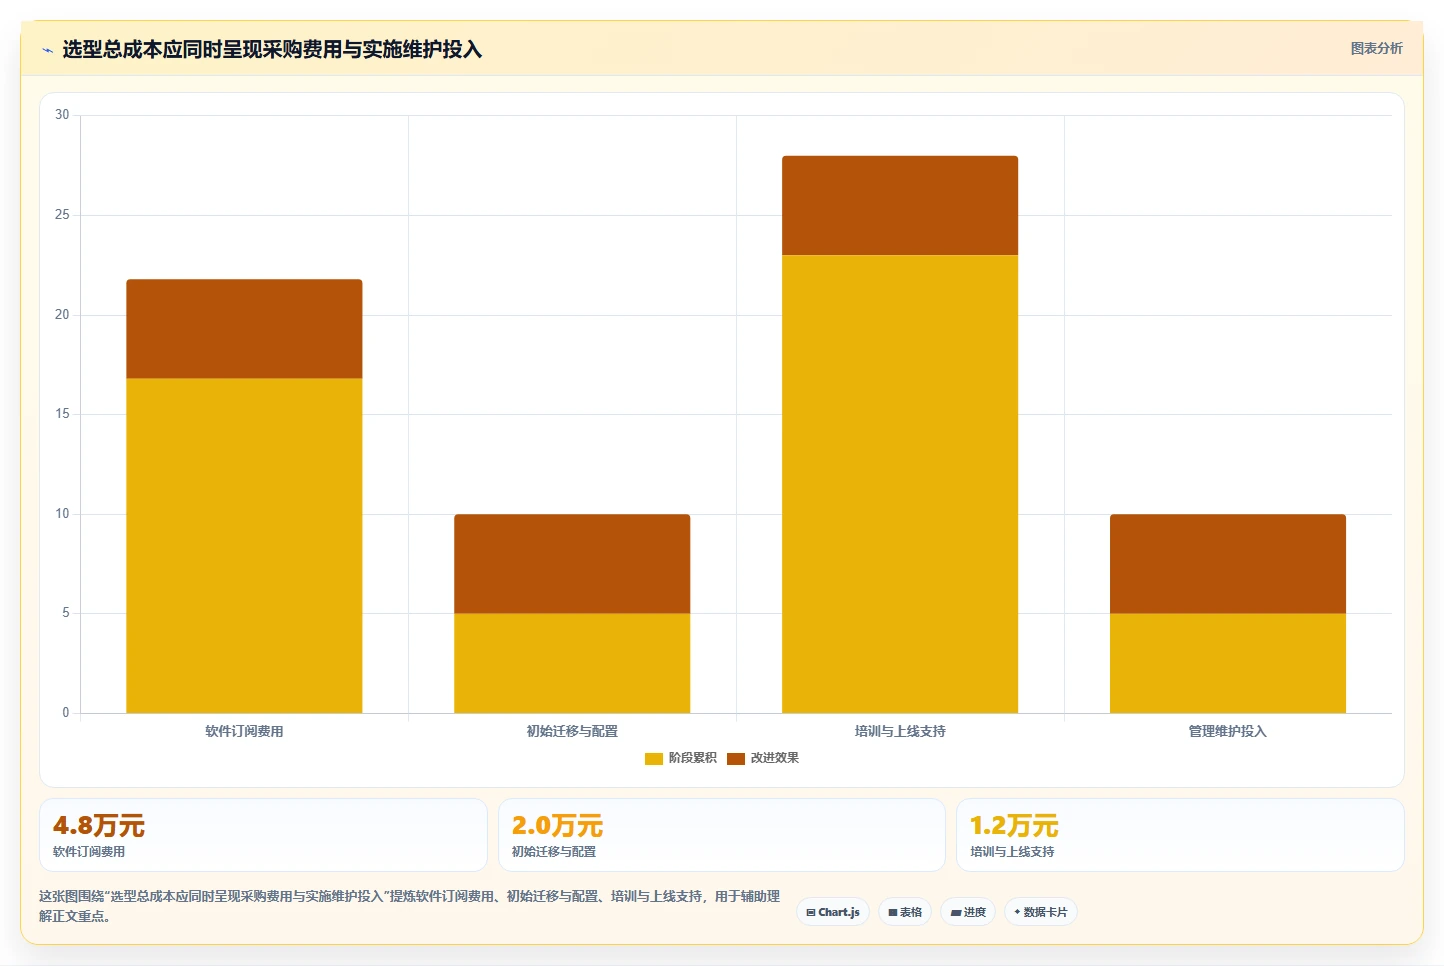Screen dimensions: 1444x966
Task: Select the 1.2万元 培训与上线支持 card
Action: [1180, 835]
